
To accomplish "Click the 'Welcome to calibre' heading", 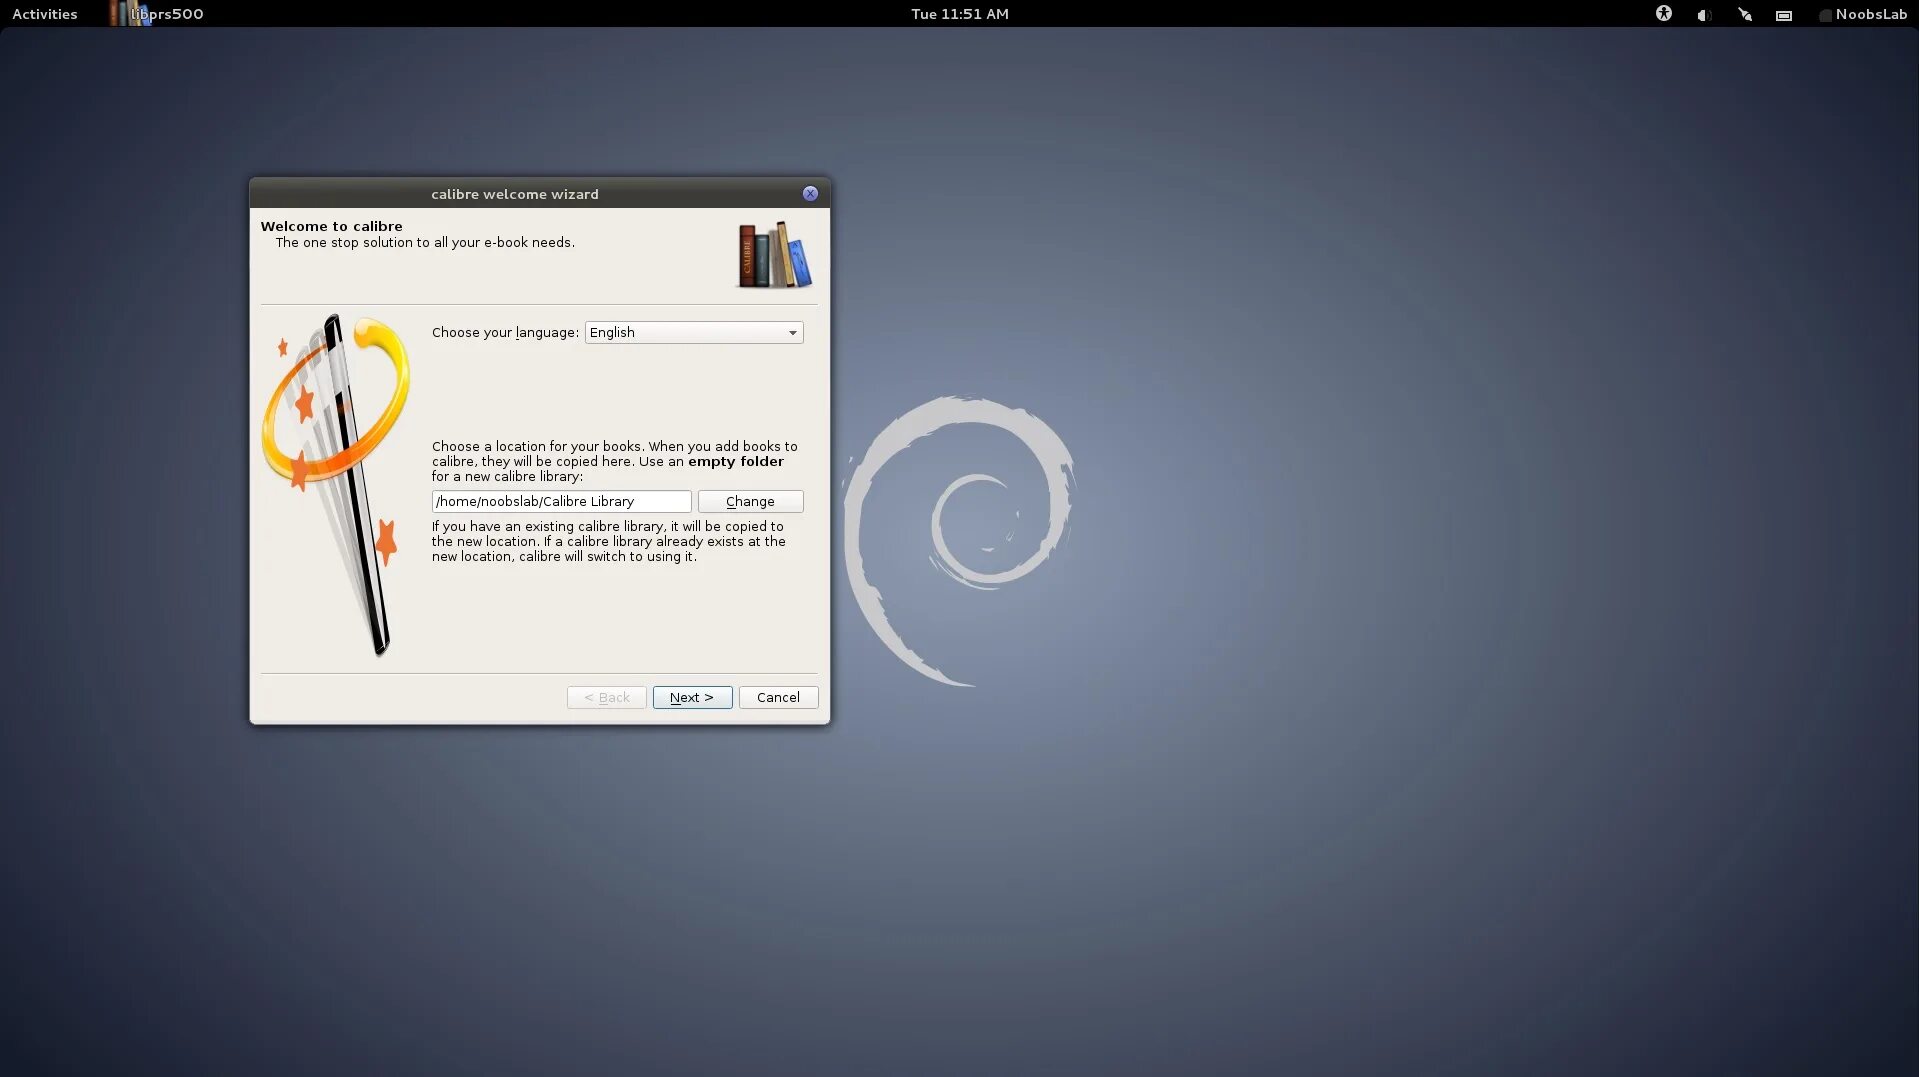I will pos(331,226).
